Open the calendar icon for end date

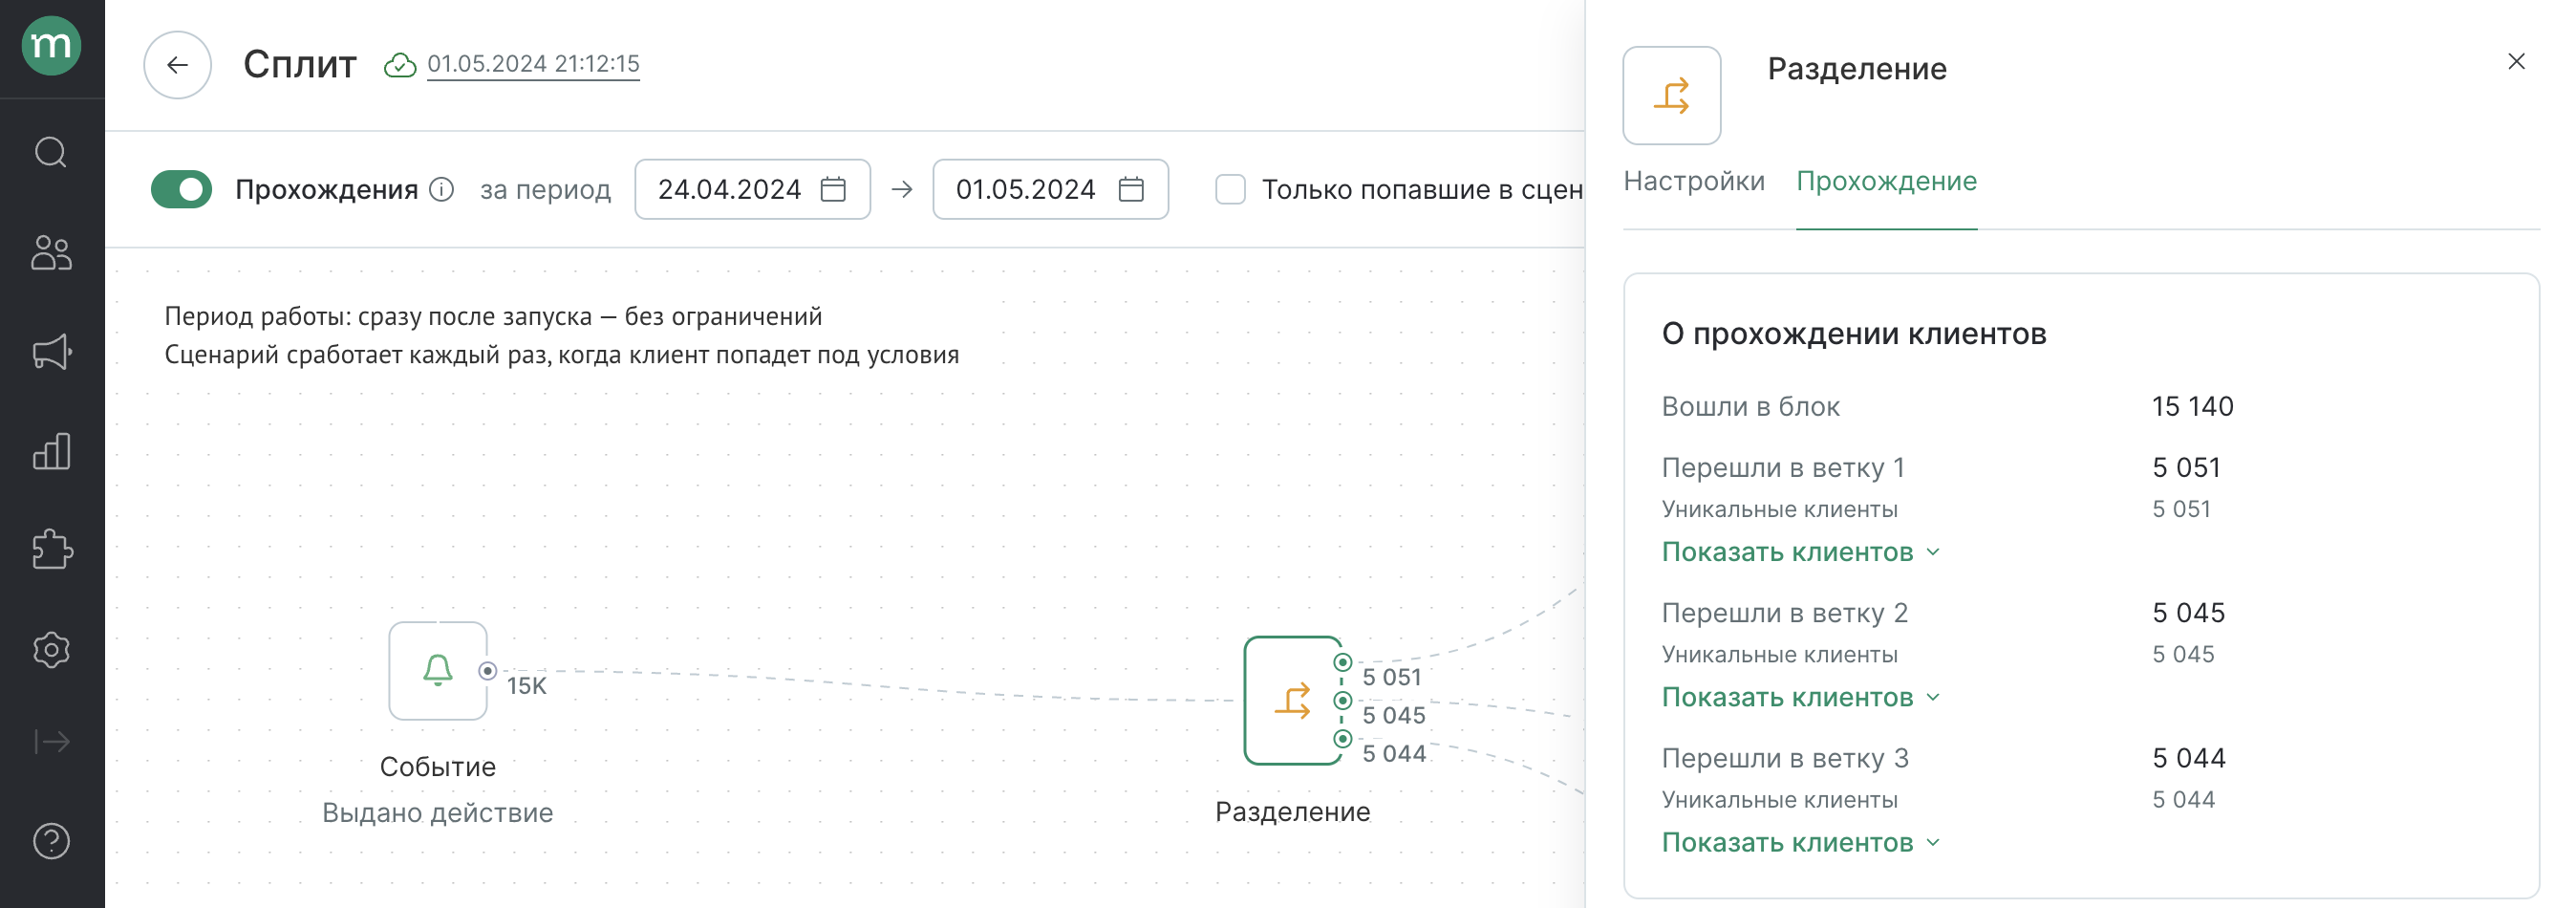1131,189
